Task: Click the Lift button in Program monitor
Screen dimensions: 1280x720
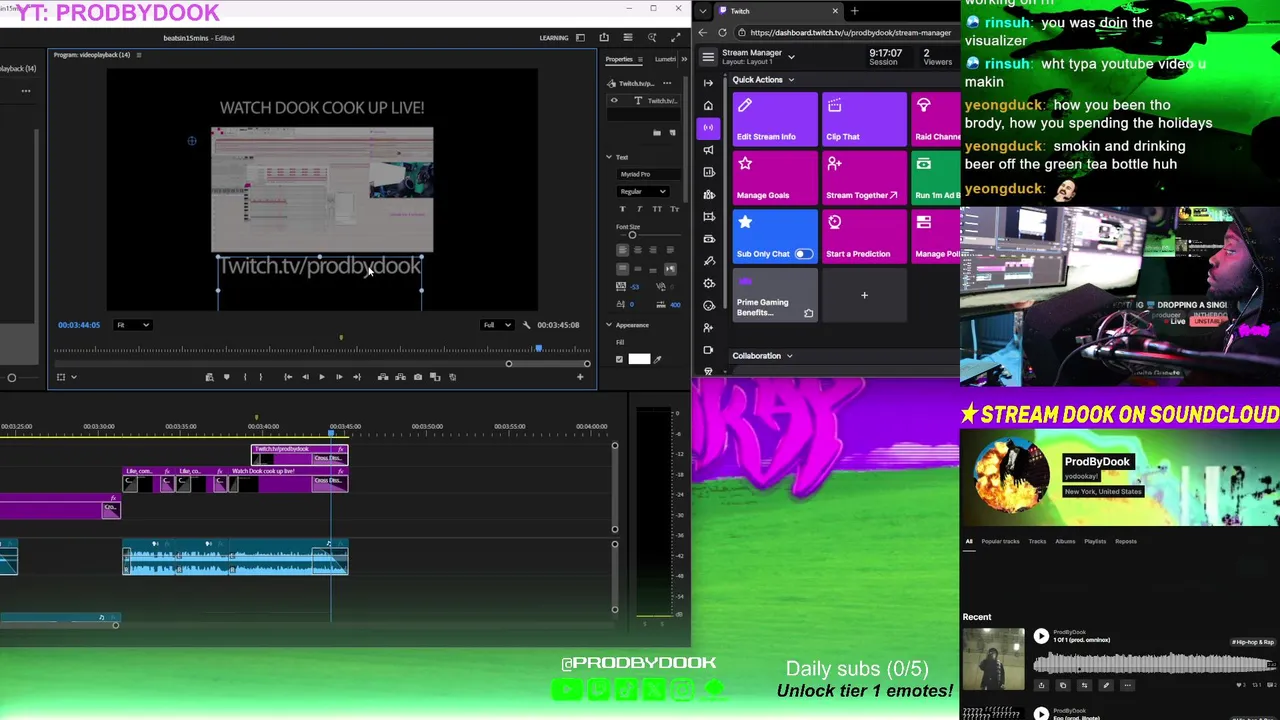Action: [x=383, y=377]
